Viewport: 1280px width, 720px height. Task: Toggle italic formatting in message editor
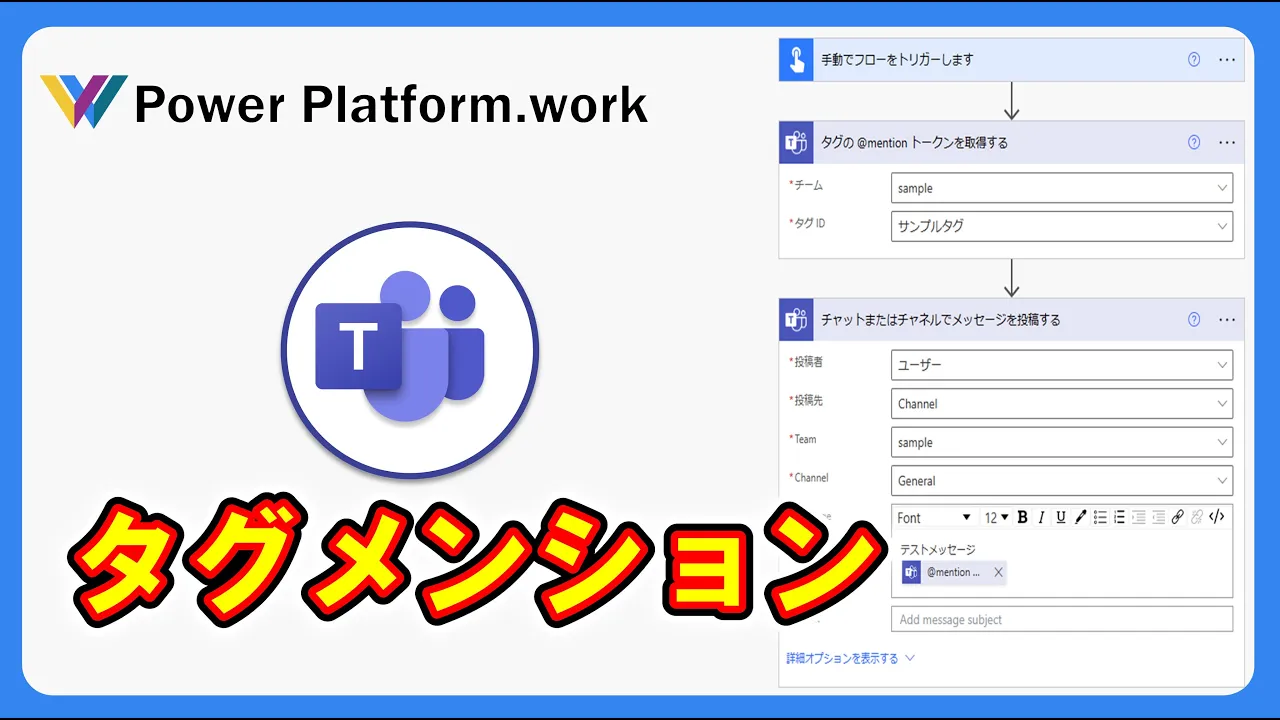pos(1041,517)
